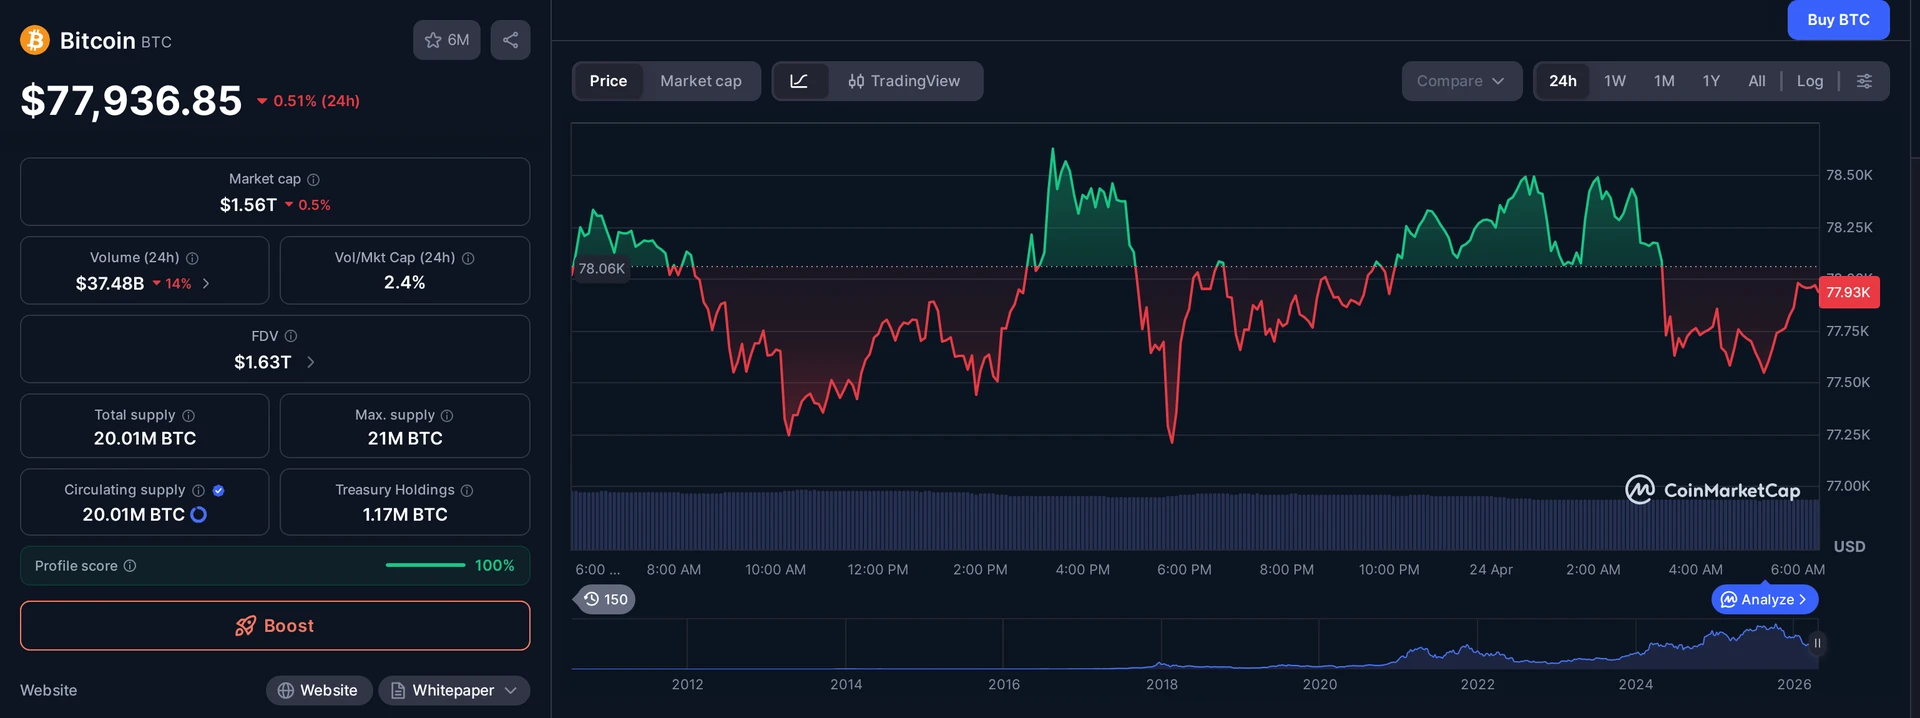The image size is (1920, 718).
Task: Click the Circulating supply info icon
Action: coord(198,490)
